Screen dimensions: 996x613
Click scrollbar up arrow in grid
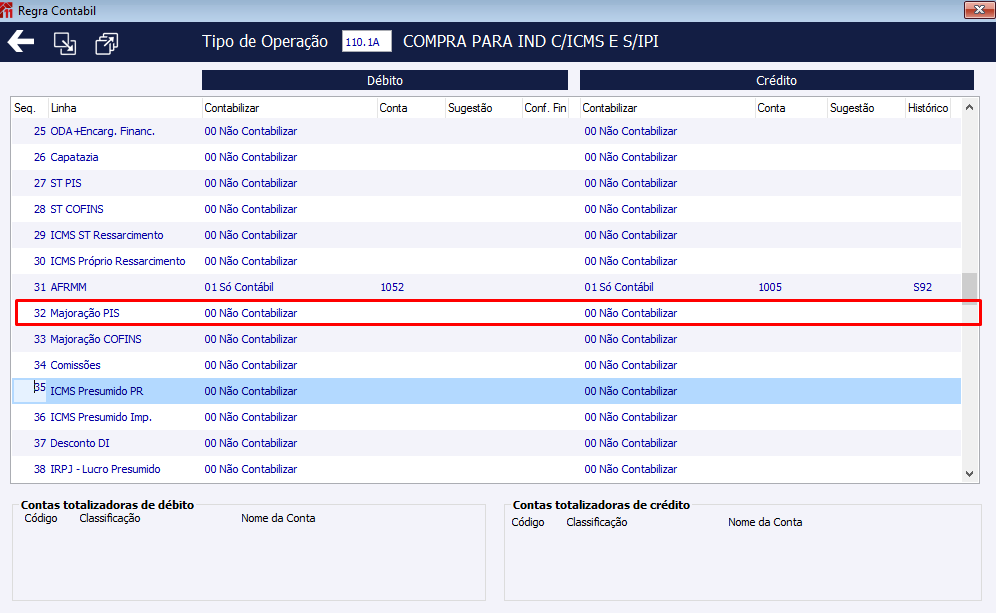point(969,107)
